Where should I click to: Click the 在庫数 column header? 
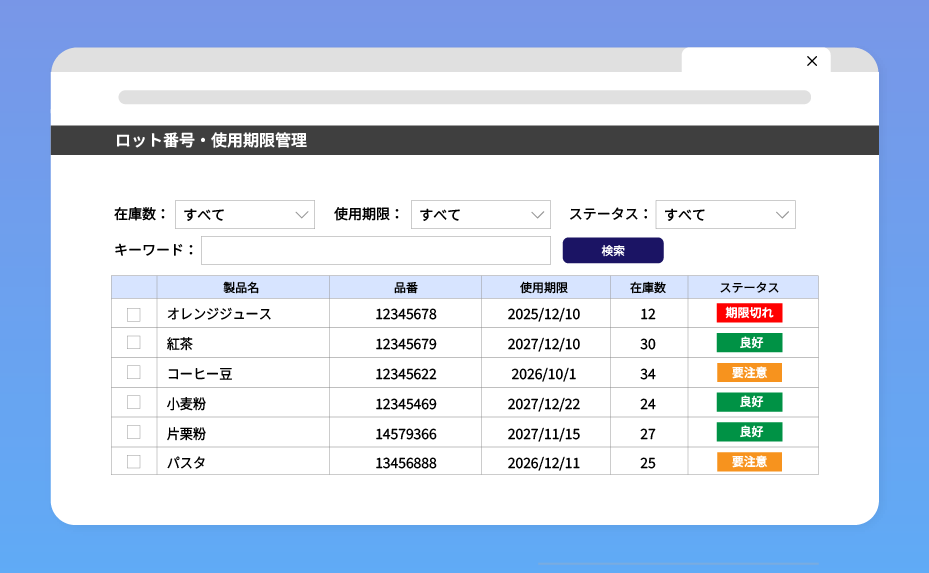(648, 288)
